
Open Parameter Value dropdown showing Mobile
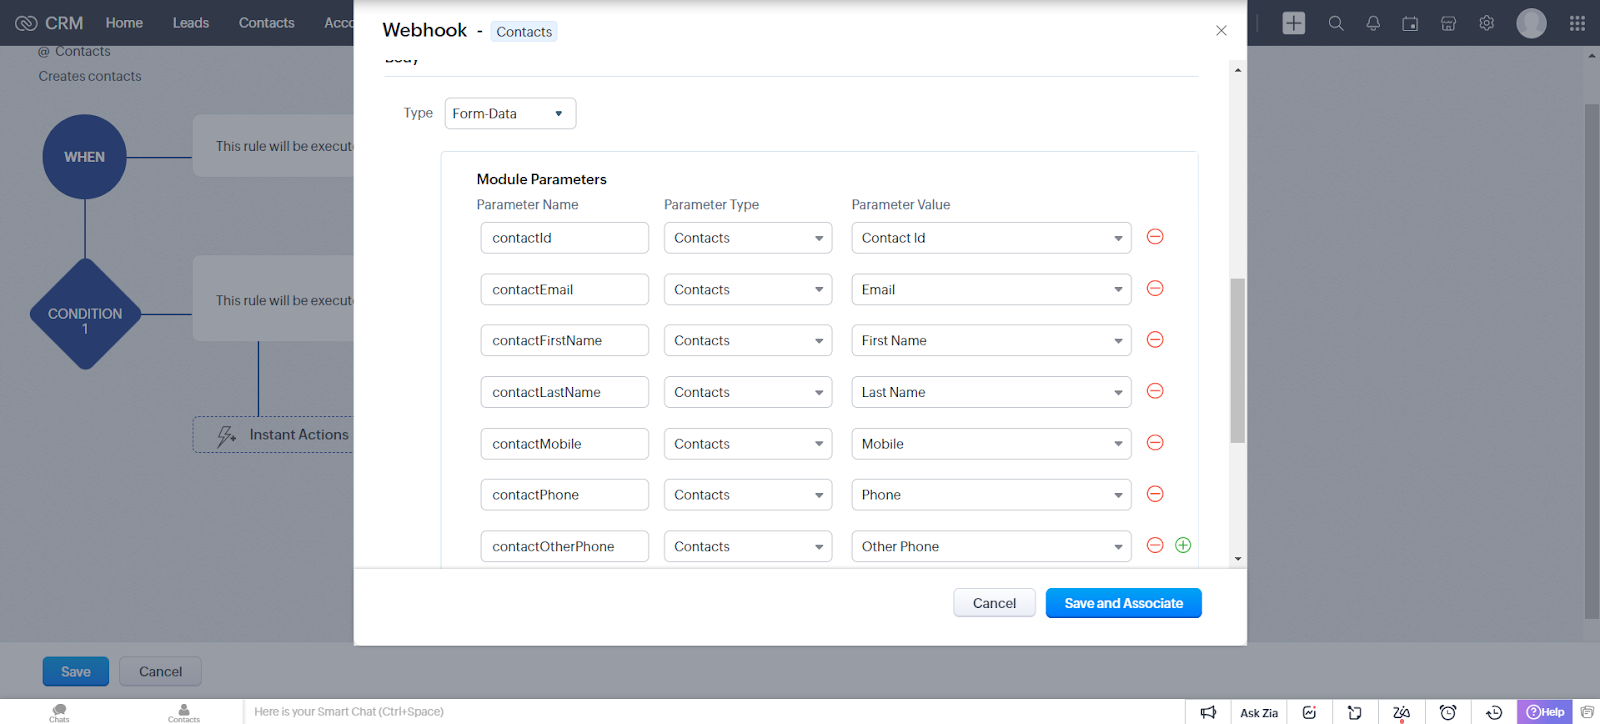coord(991,444)
